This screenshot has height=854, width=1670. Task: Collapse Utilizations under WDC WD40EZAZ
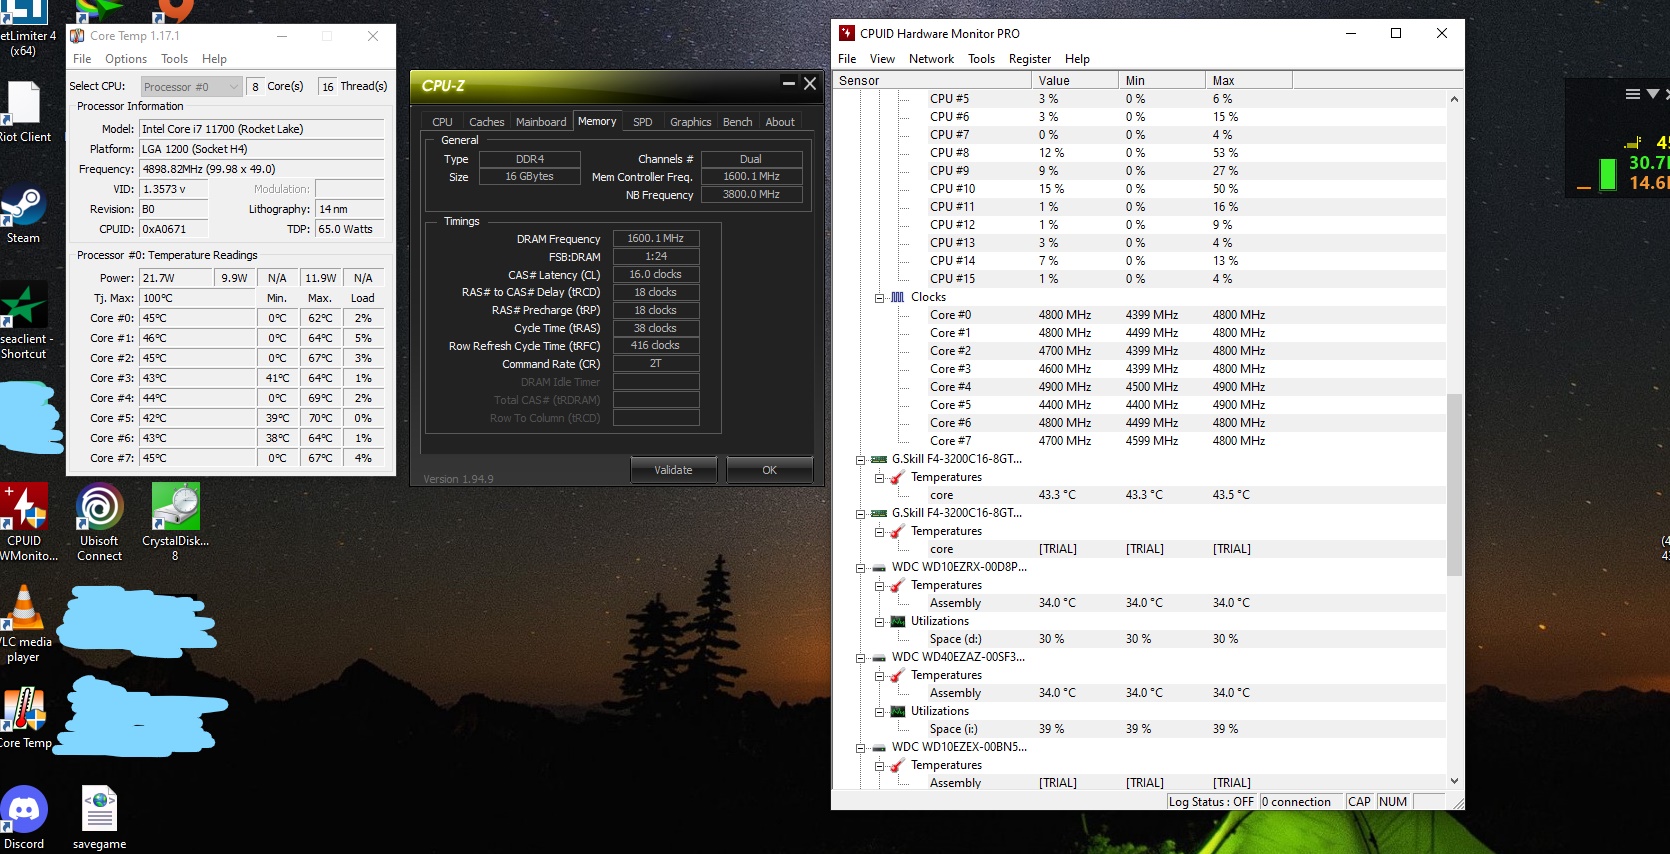point(879,712)
